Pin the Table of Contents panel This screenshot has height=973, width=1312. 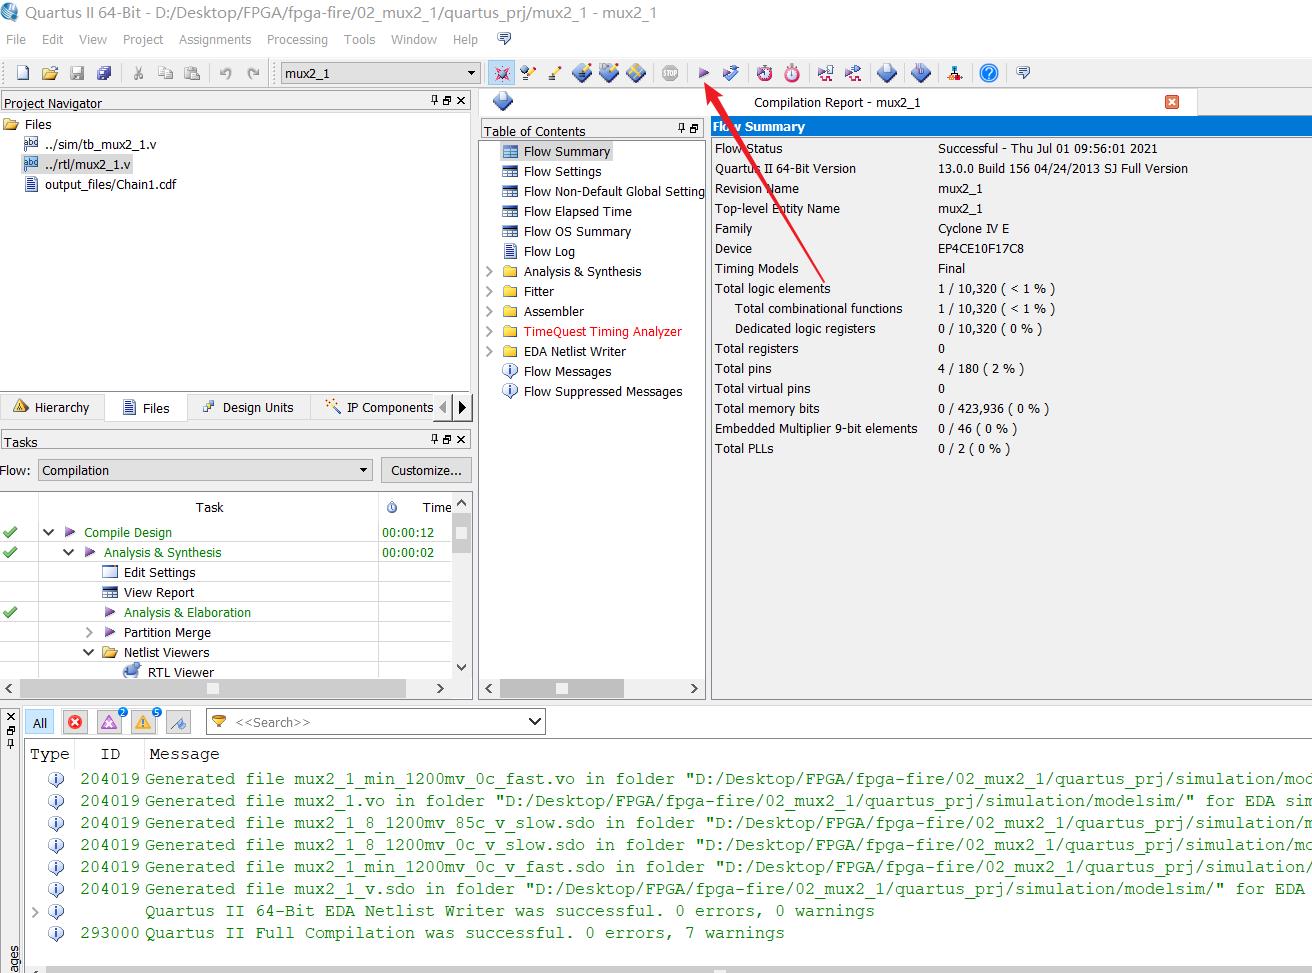coord(681,129)
